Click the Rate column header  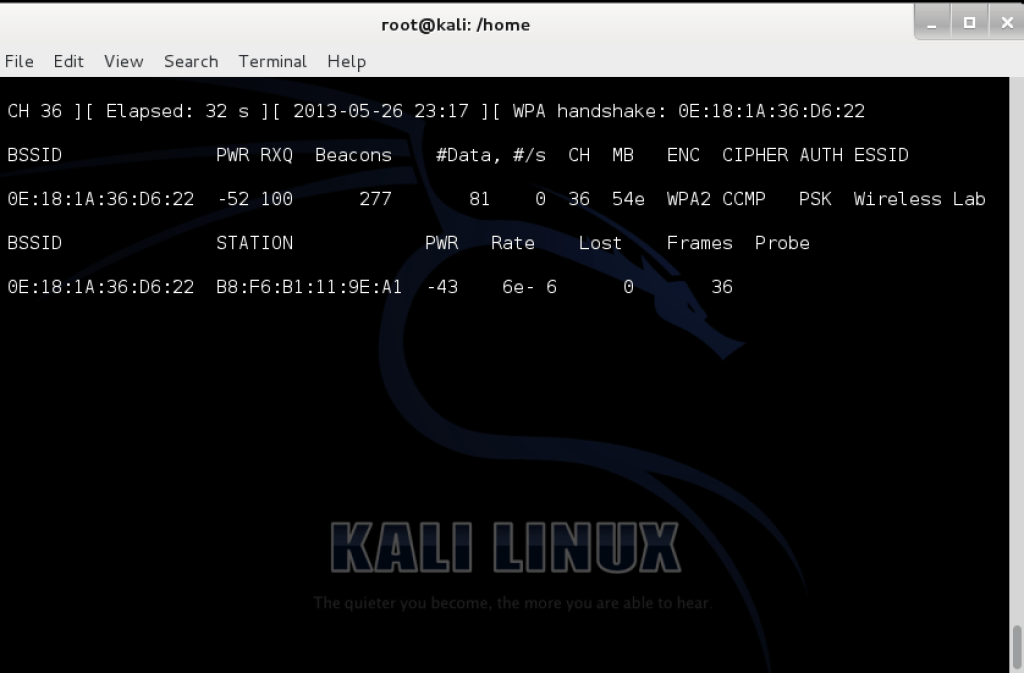coord(513,243)
